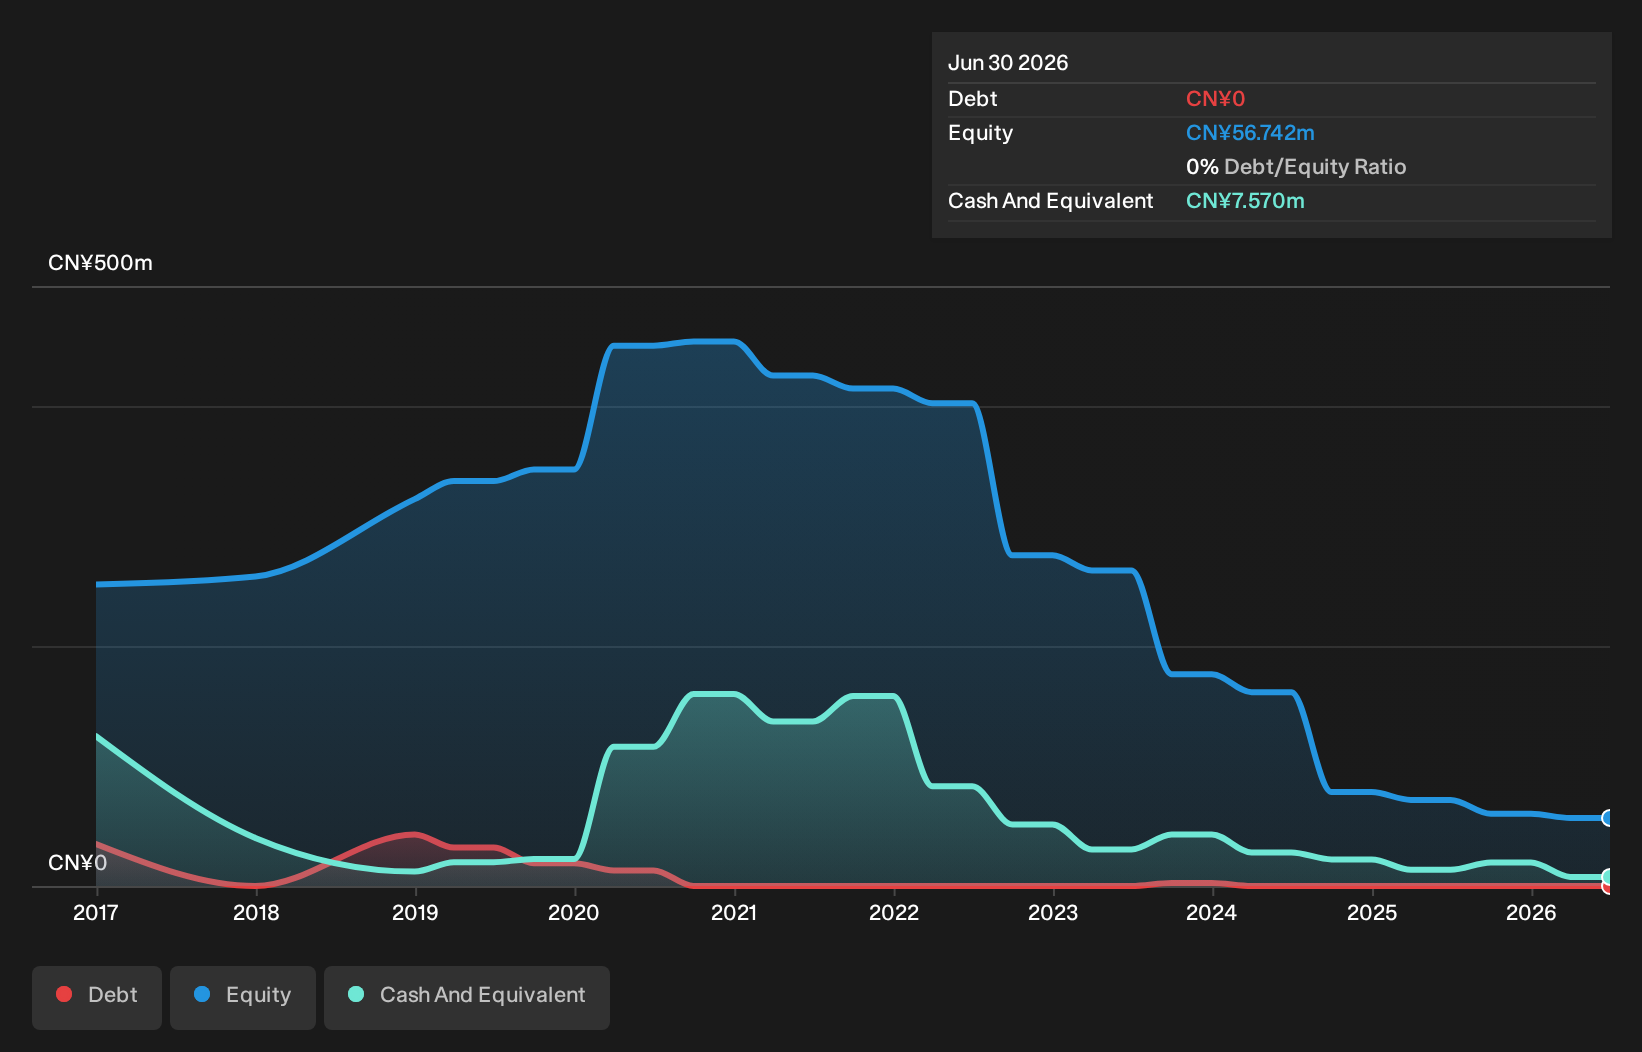Viewport: 1642px width, 1052px height.
Task: Select the 2021 x-axis label
Action: 734,913
